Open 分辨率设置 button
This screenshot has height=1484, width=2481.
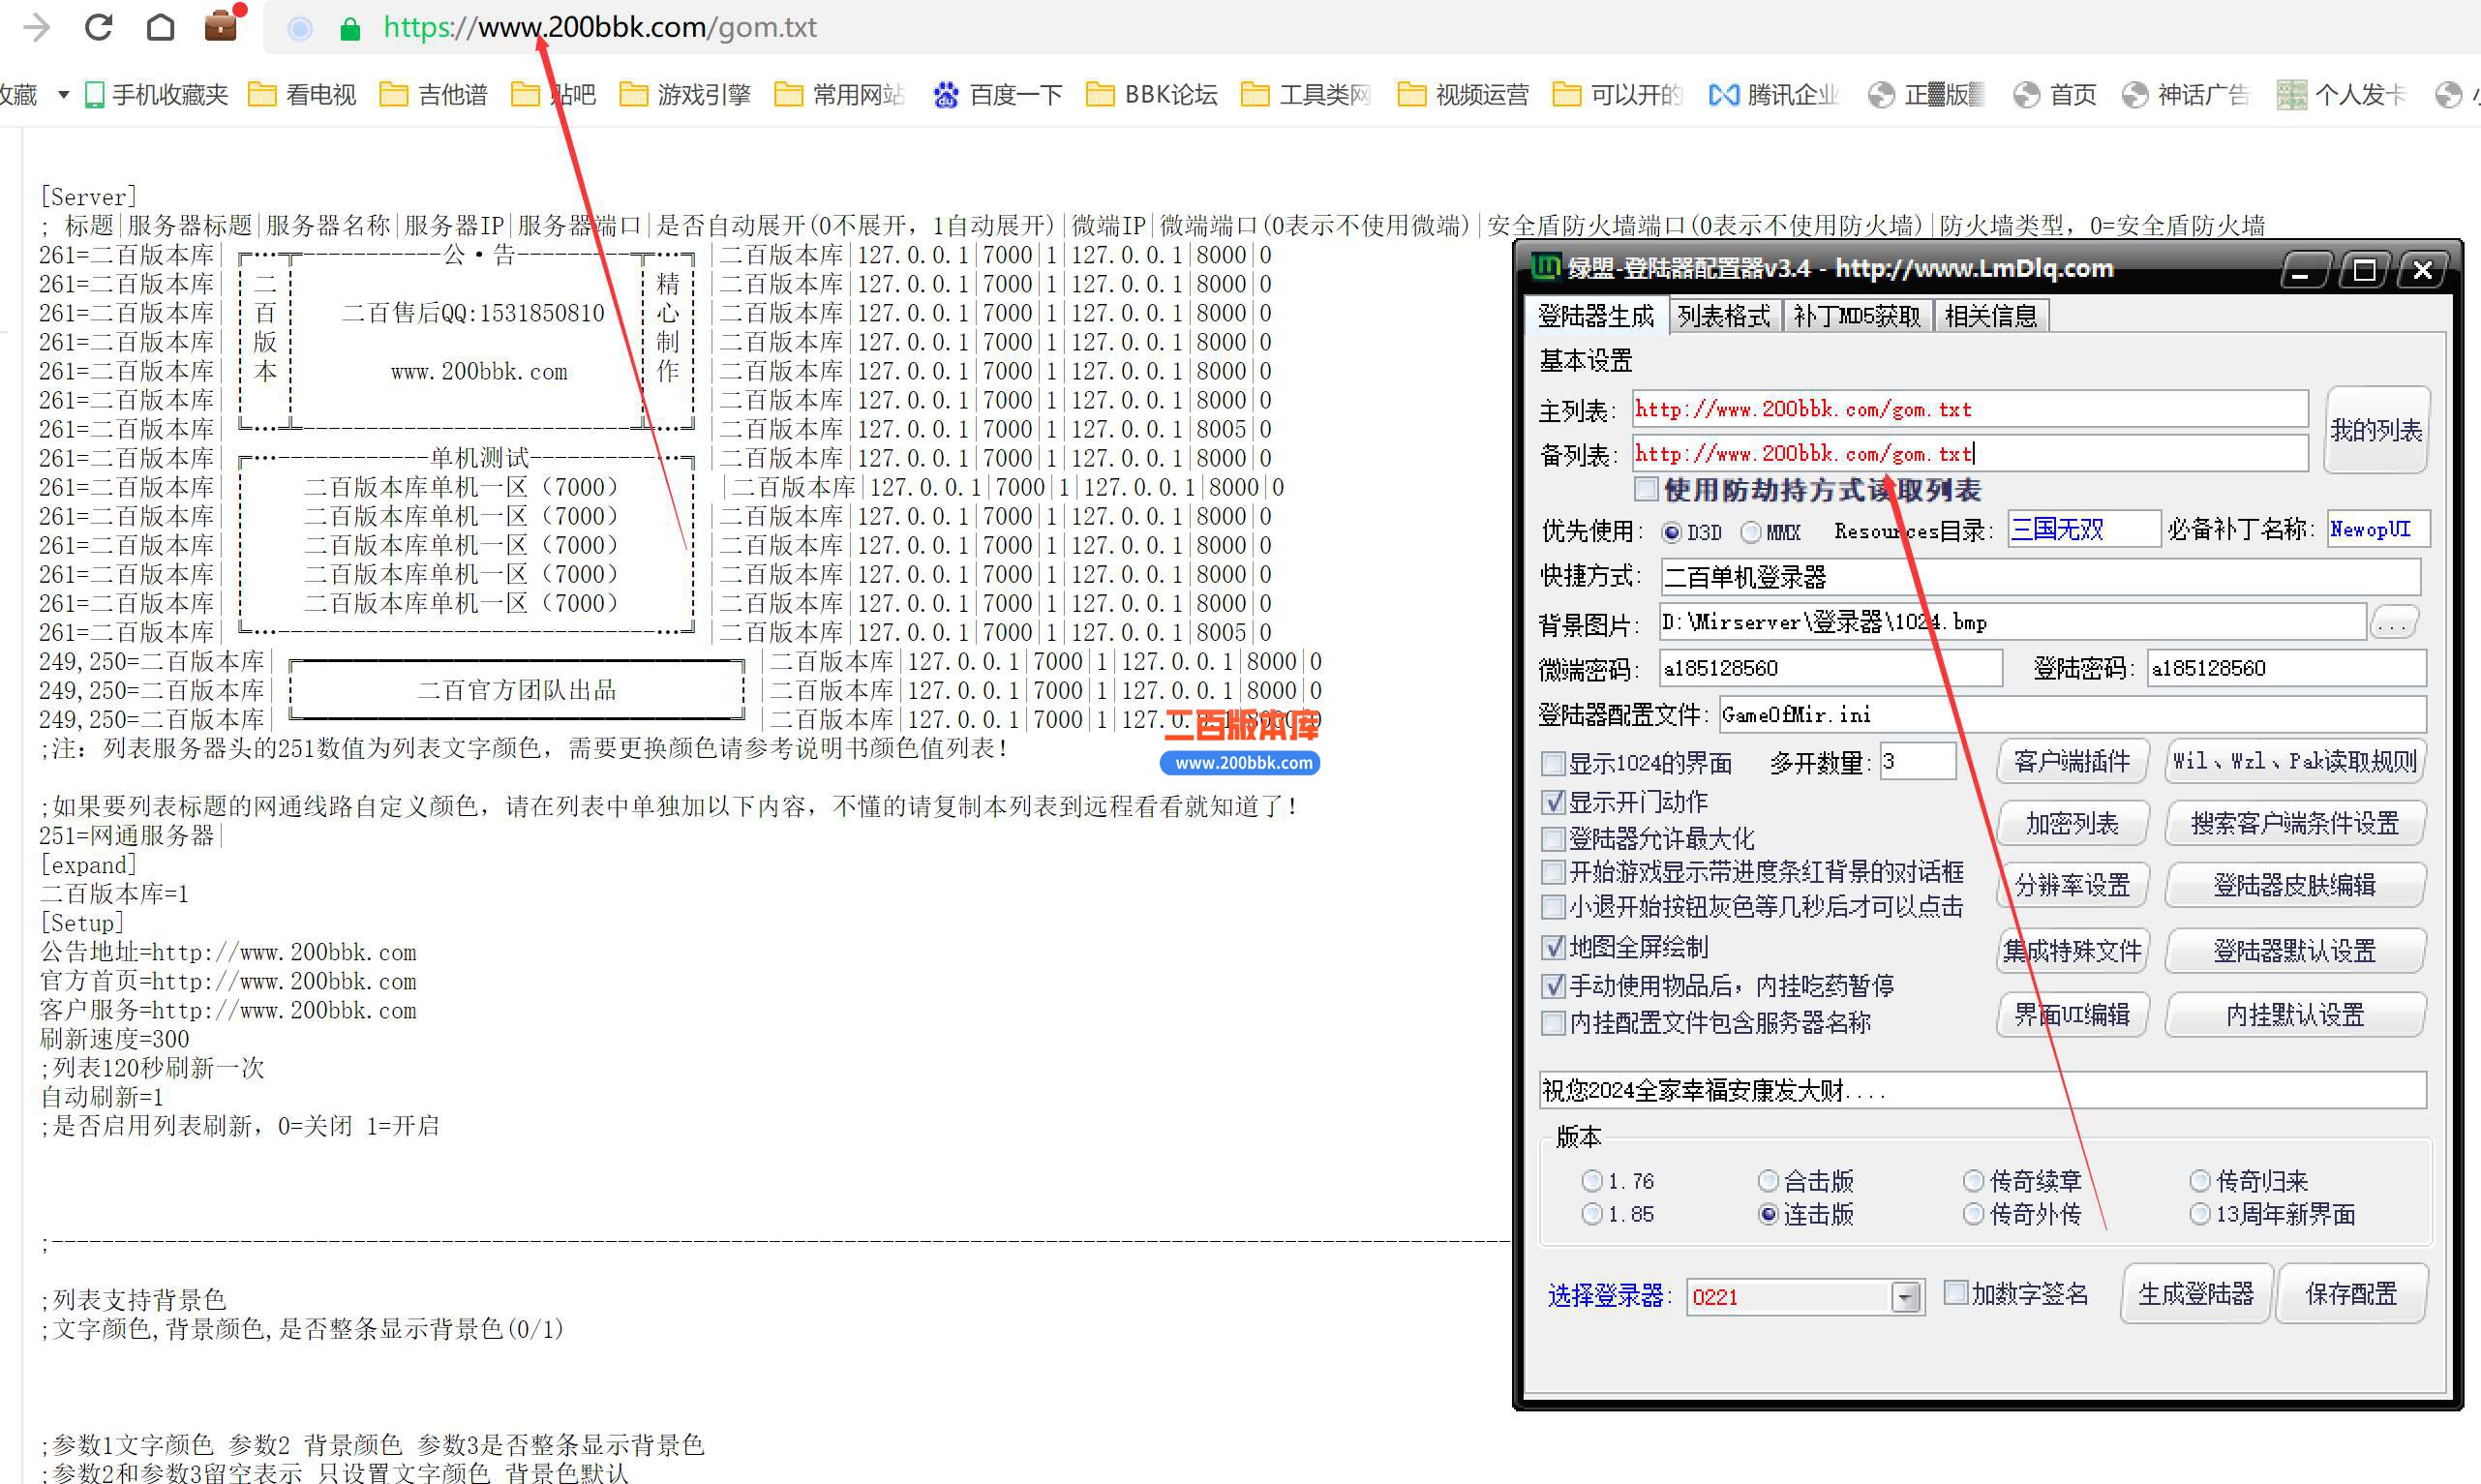(x=2072, y=886)
